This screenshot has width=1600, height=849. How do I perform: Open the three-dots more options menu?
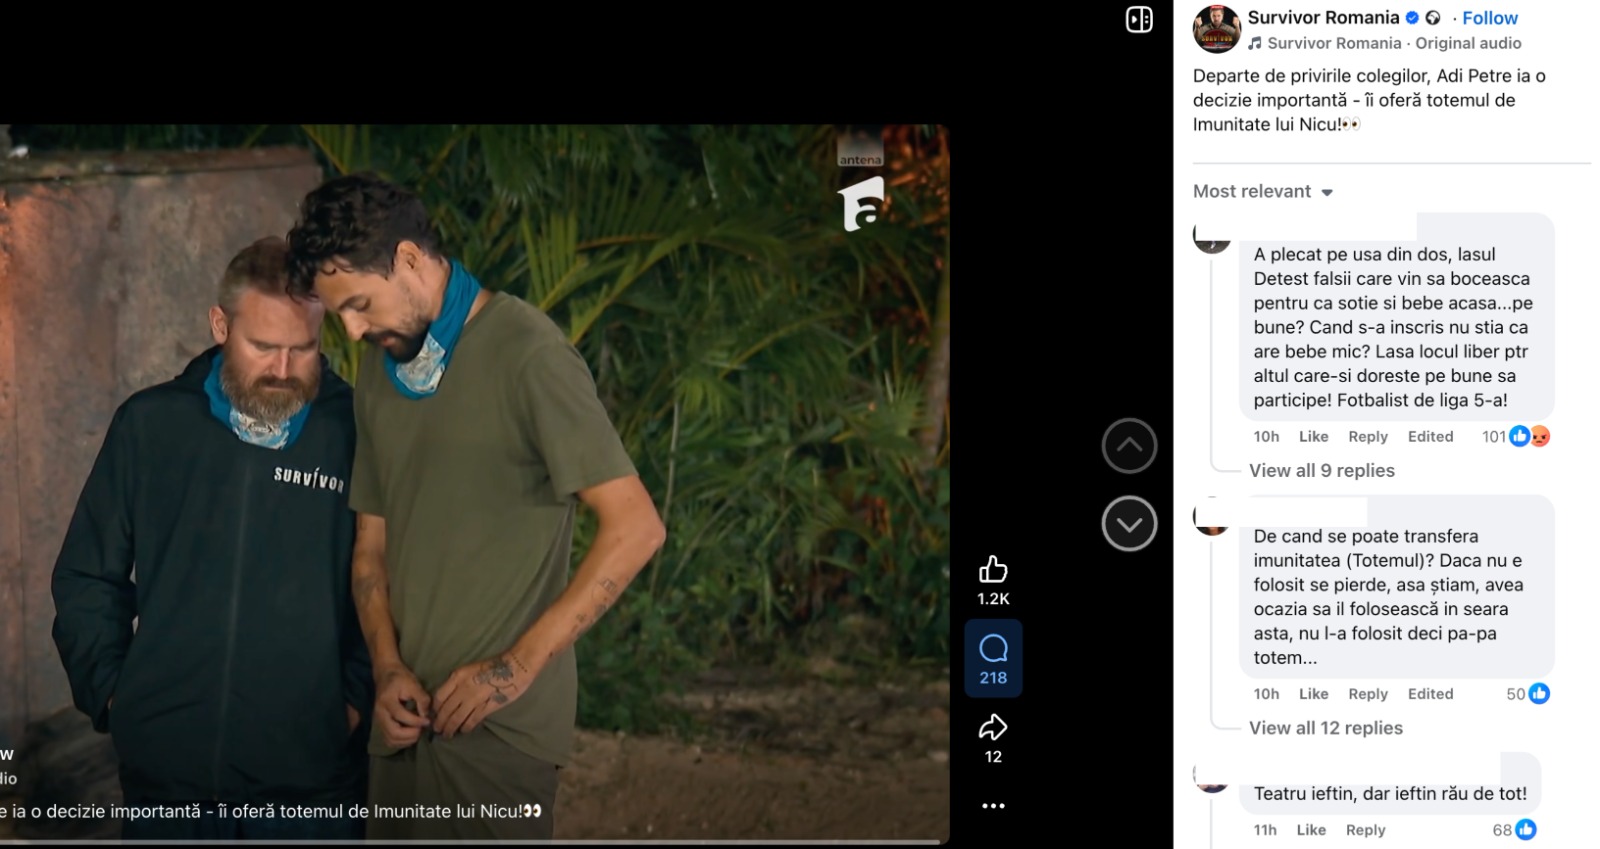pyautogui.click(x=992, y=806)
